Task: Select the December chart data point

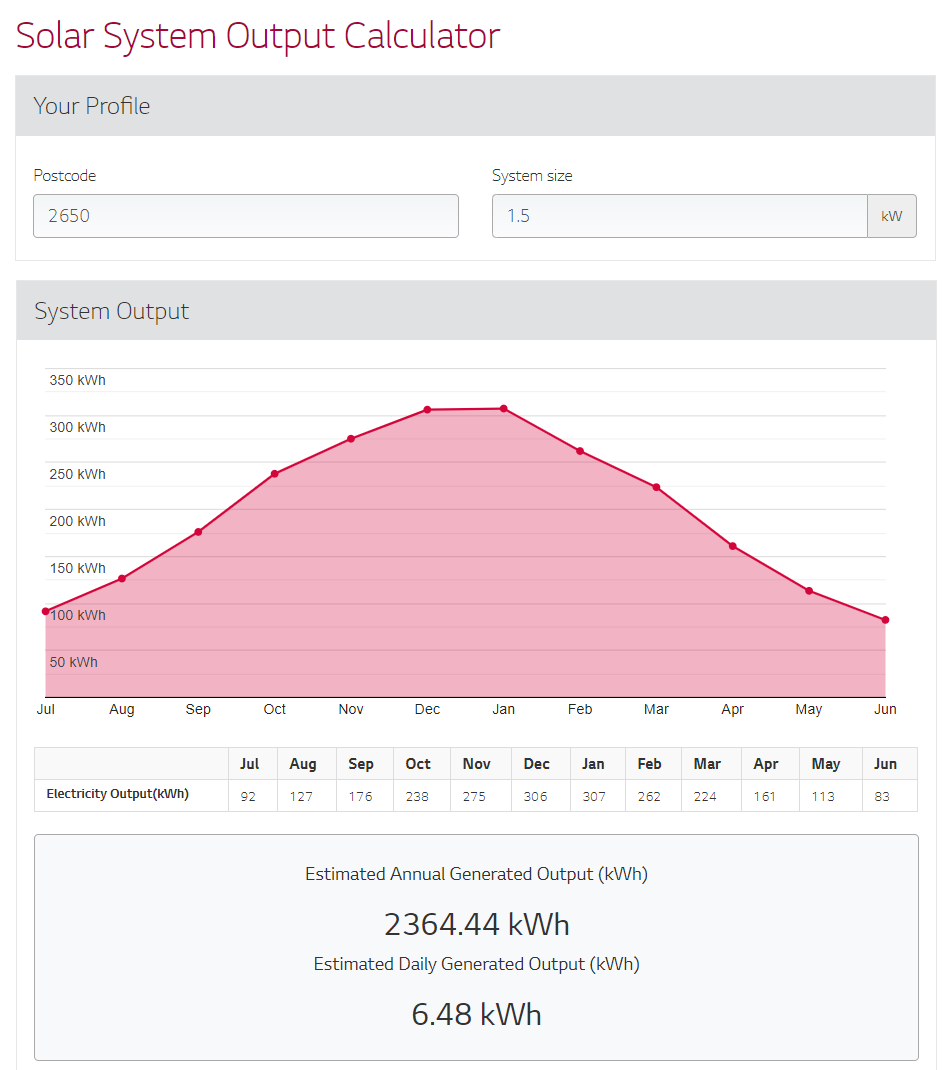Action: click(427, 410)
